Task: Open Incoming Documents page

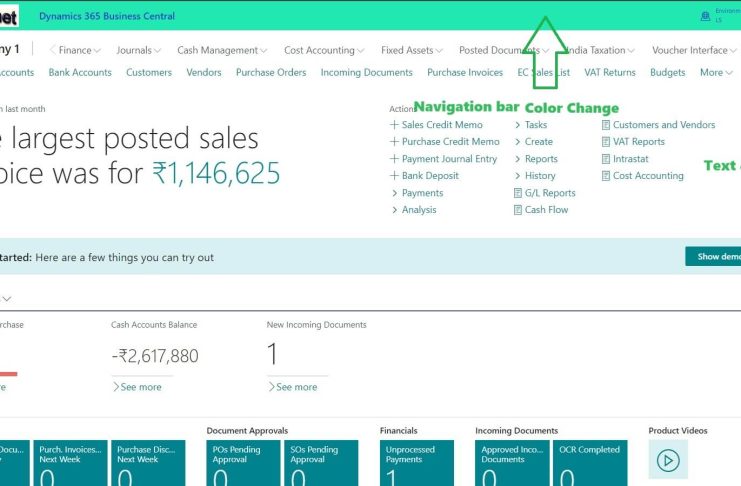Action: tap(366, 72)
